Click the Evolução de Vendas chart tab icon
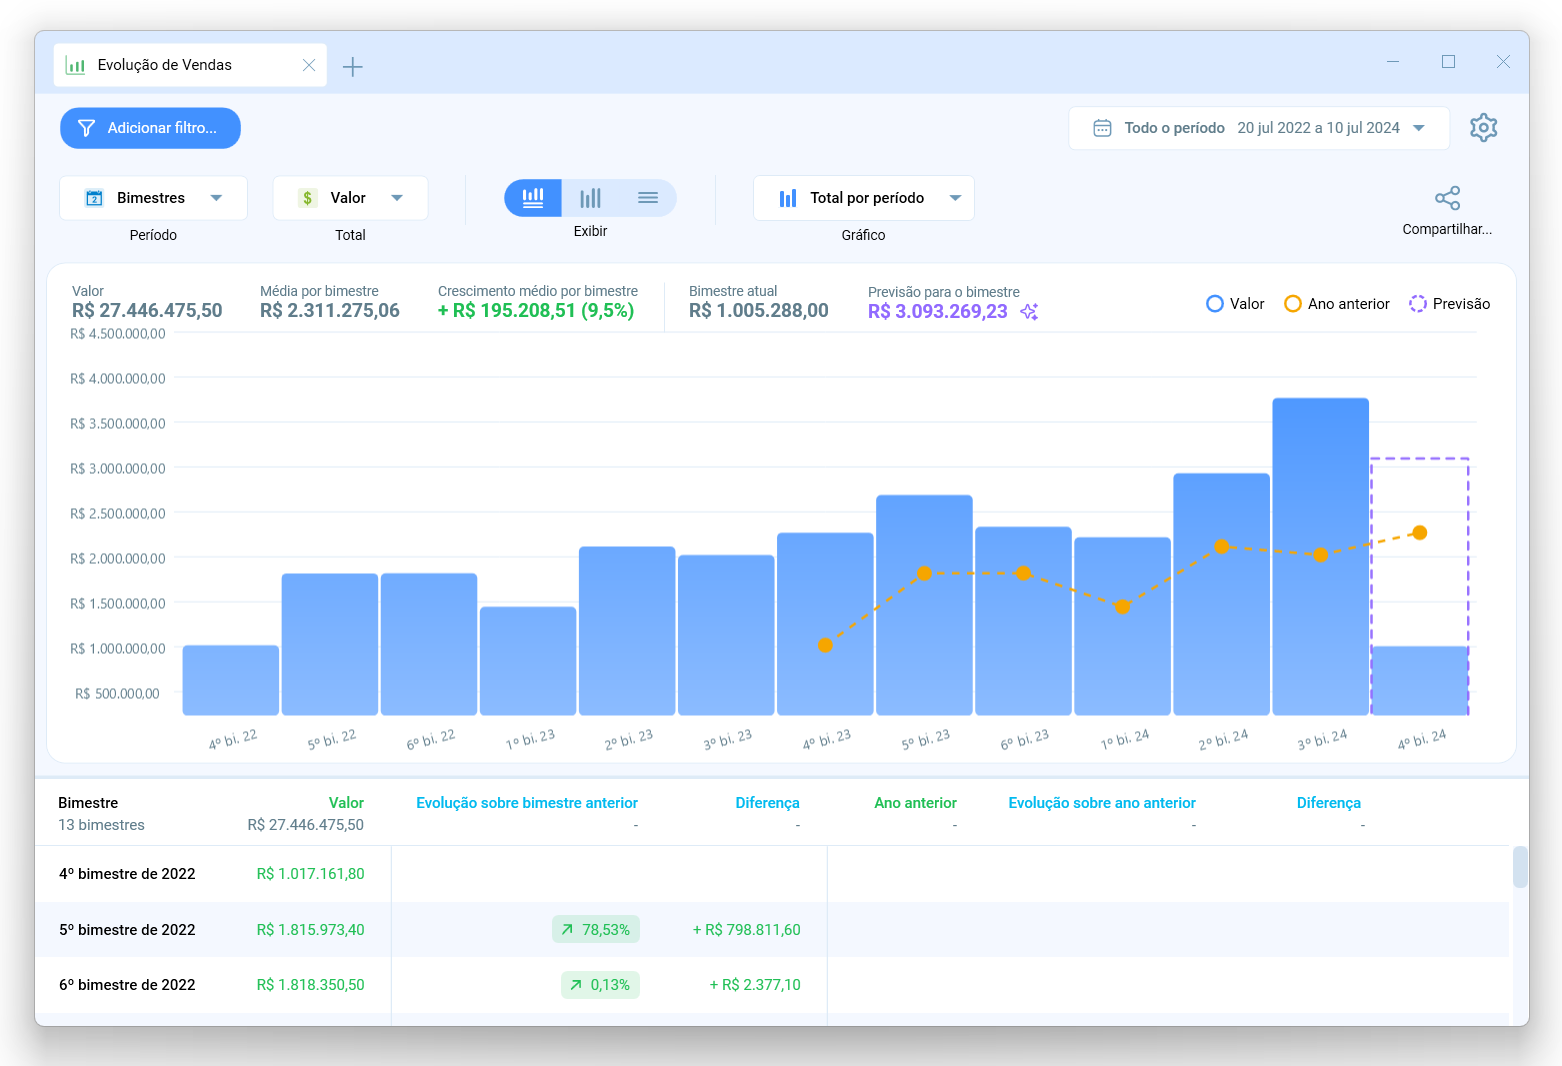 pyautogui.click(x=75, y=65)
